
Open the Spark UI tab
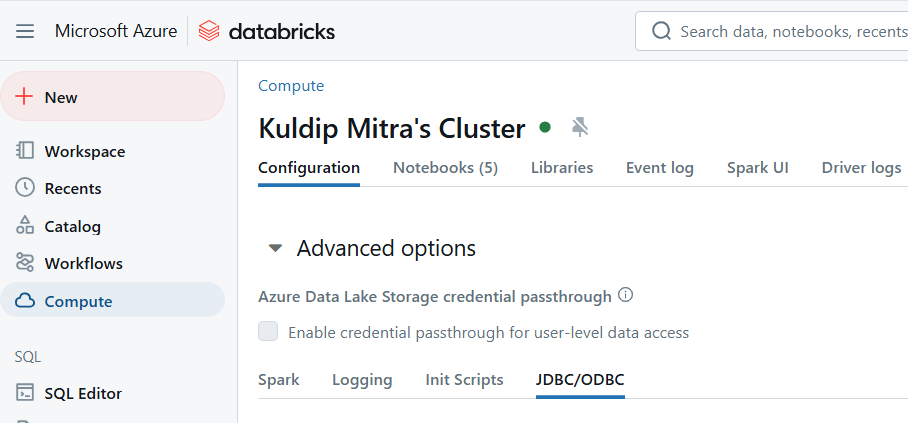click(757, 168)
